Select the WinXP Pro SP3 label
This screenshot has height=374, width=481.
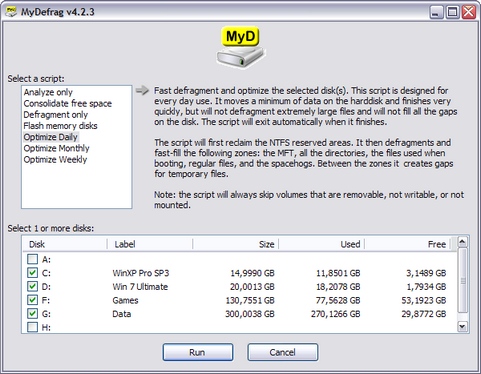point(141,273)
